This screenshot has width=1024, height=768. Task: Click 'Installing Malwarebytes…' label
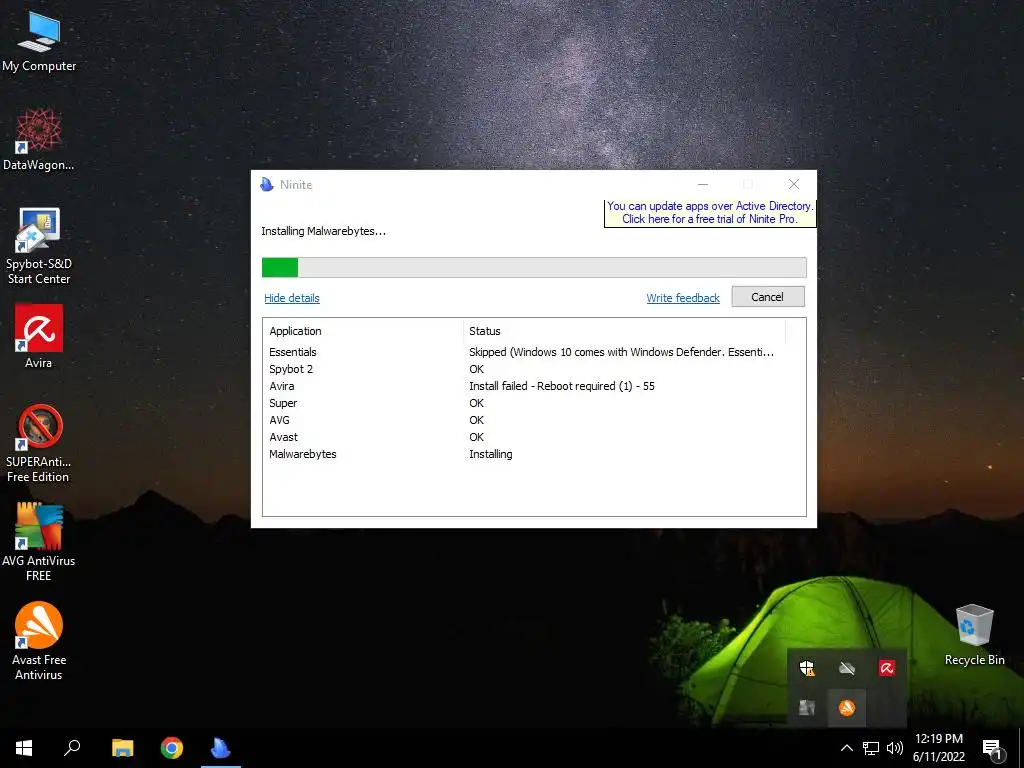[x=323, y=231]
